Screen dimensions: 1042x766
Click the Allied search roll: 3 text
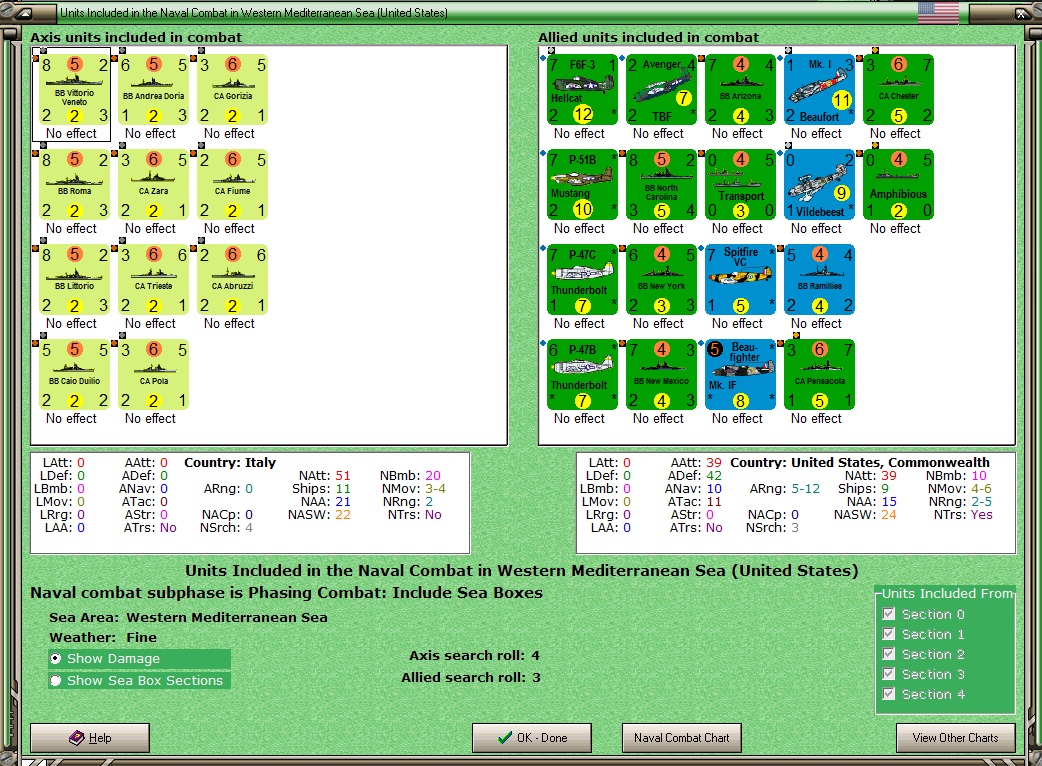(x=470, y=677)
